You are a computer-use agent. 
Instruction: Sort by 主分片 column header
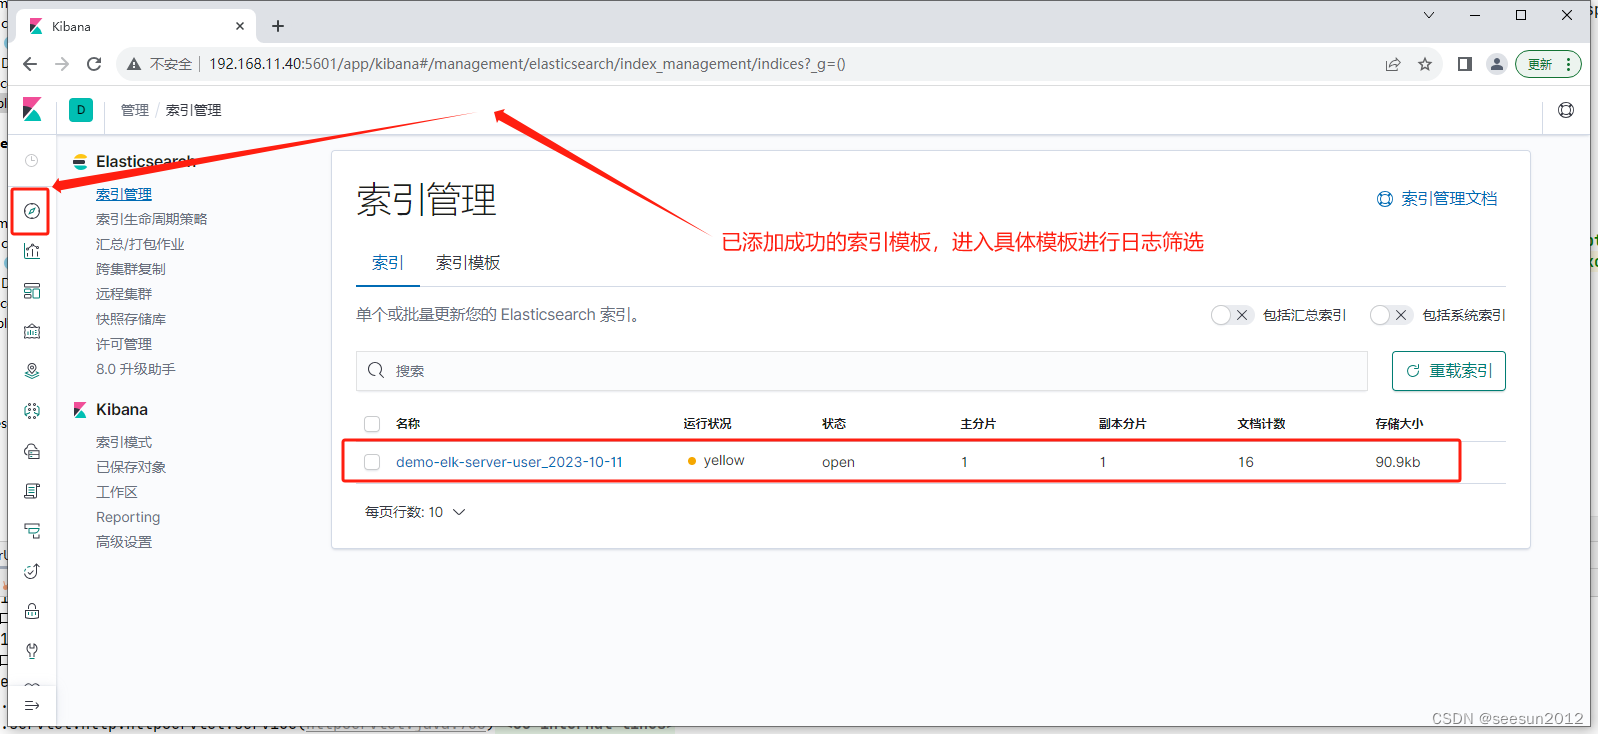click(979, 424)
